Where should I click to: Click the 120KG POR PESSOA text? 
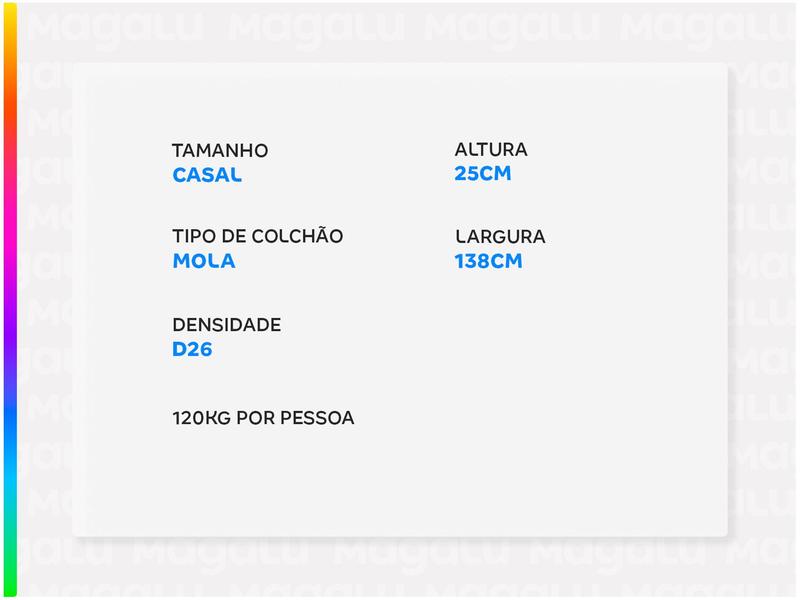point(263,418)
